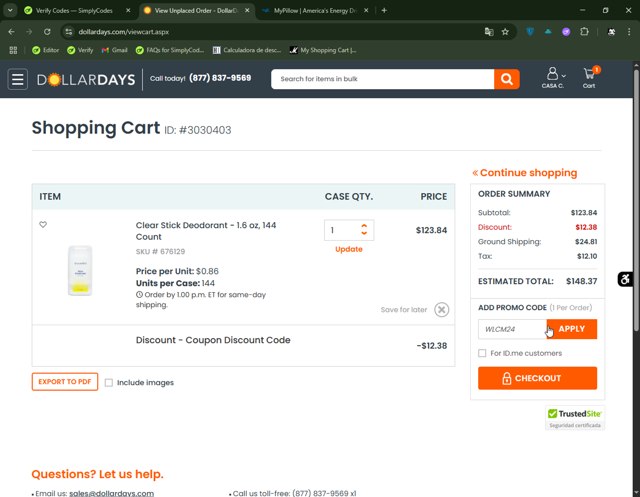The image size is (640, 497).
Task: Click the purple round extension icon
Action: coord(566,32)
